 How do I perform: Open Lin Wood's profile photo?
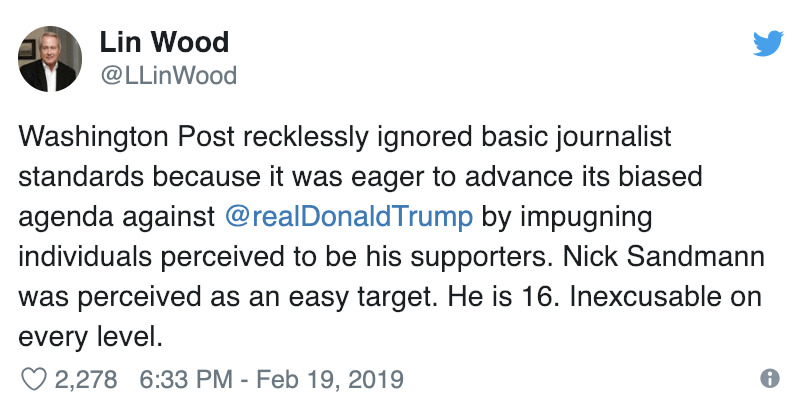[50, 59]
